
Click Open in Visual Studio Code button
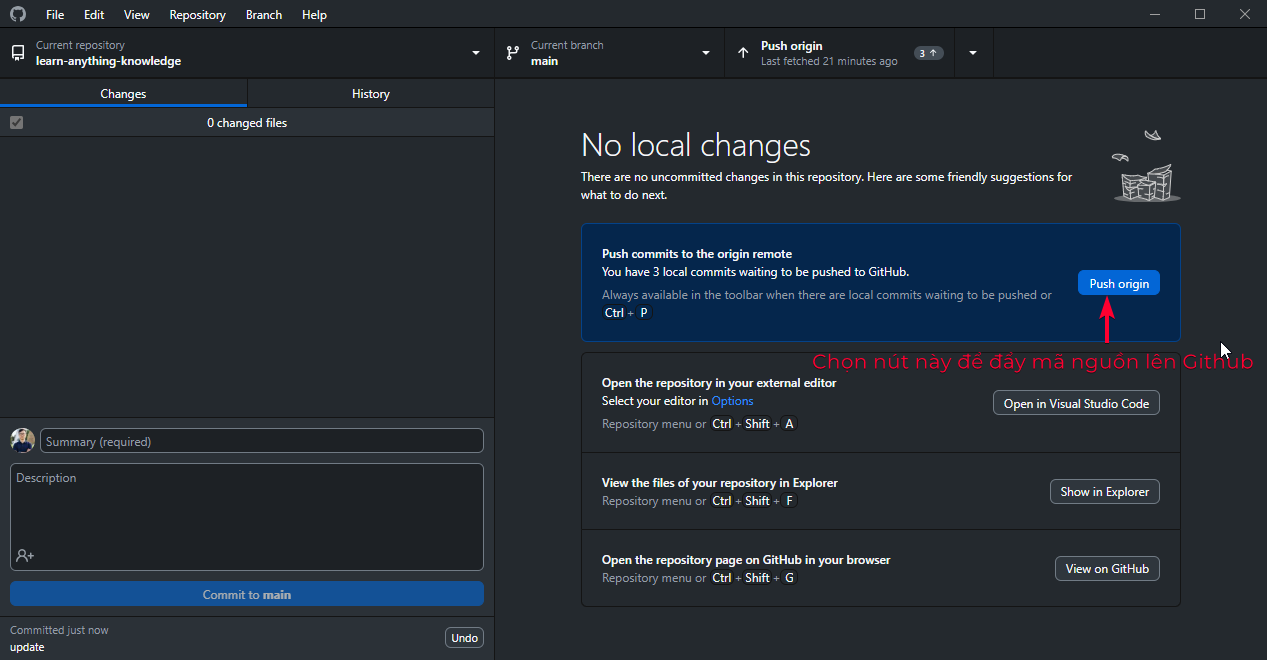[1076, 403]
